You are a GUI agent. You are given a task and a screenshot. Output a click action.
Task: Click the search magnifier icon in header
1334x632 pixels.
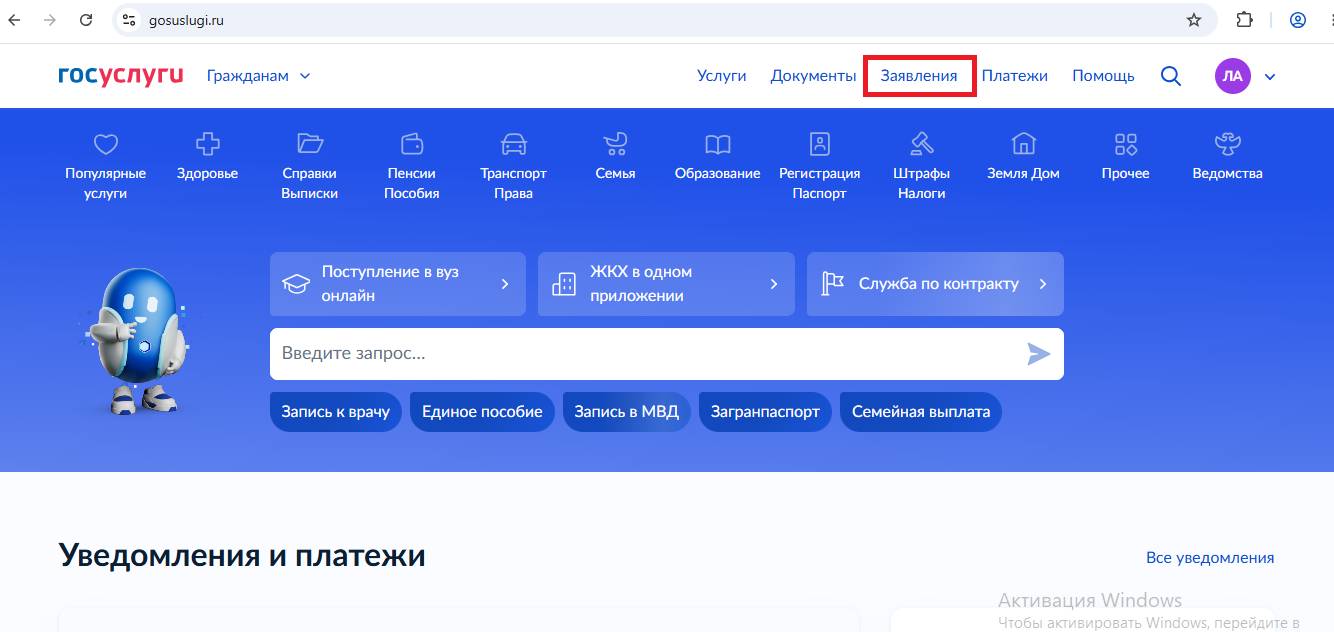[1170, 76]
